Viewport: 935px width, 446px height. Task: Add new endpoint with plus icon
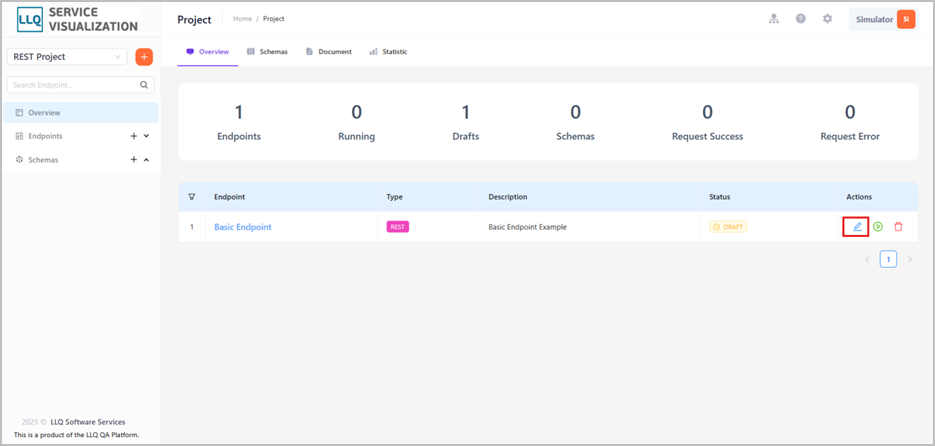[x=134, y=136]
